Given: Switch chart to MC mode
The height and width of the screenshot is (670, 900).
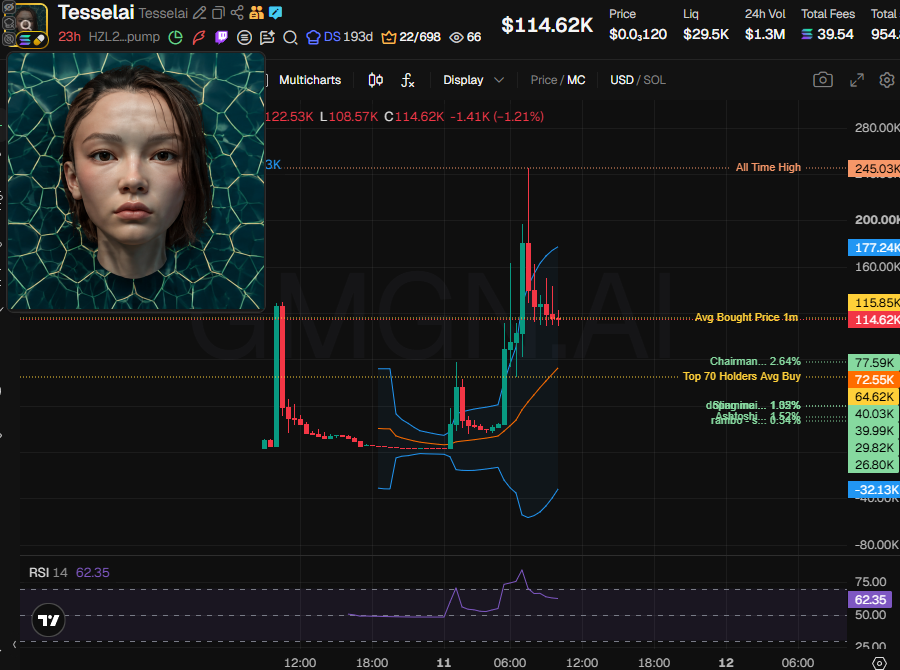Looking at the screenshot, I should tap(576, 80).
